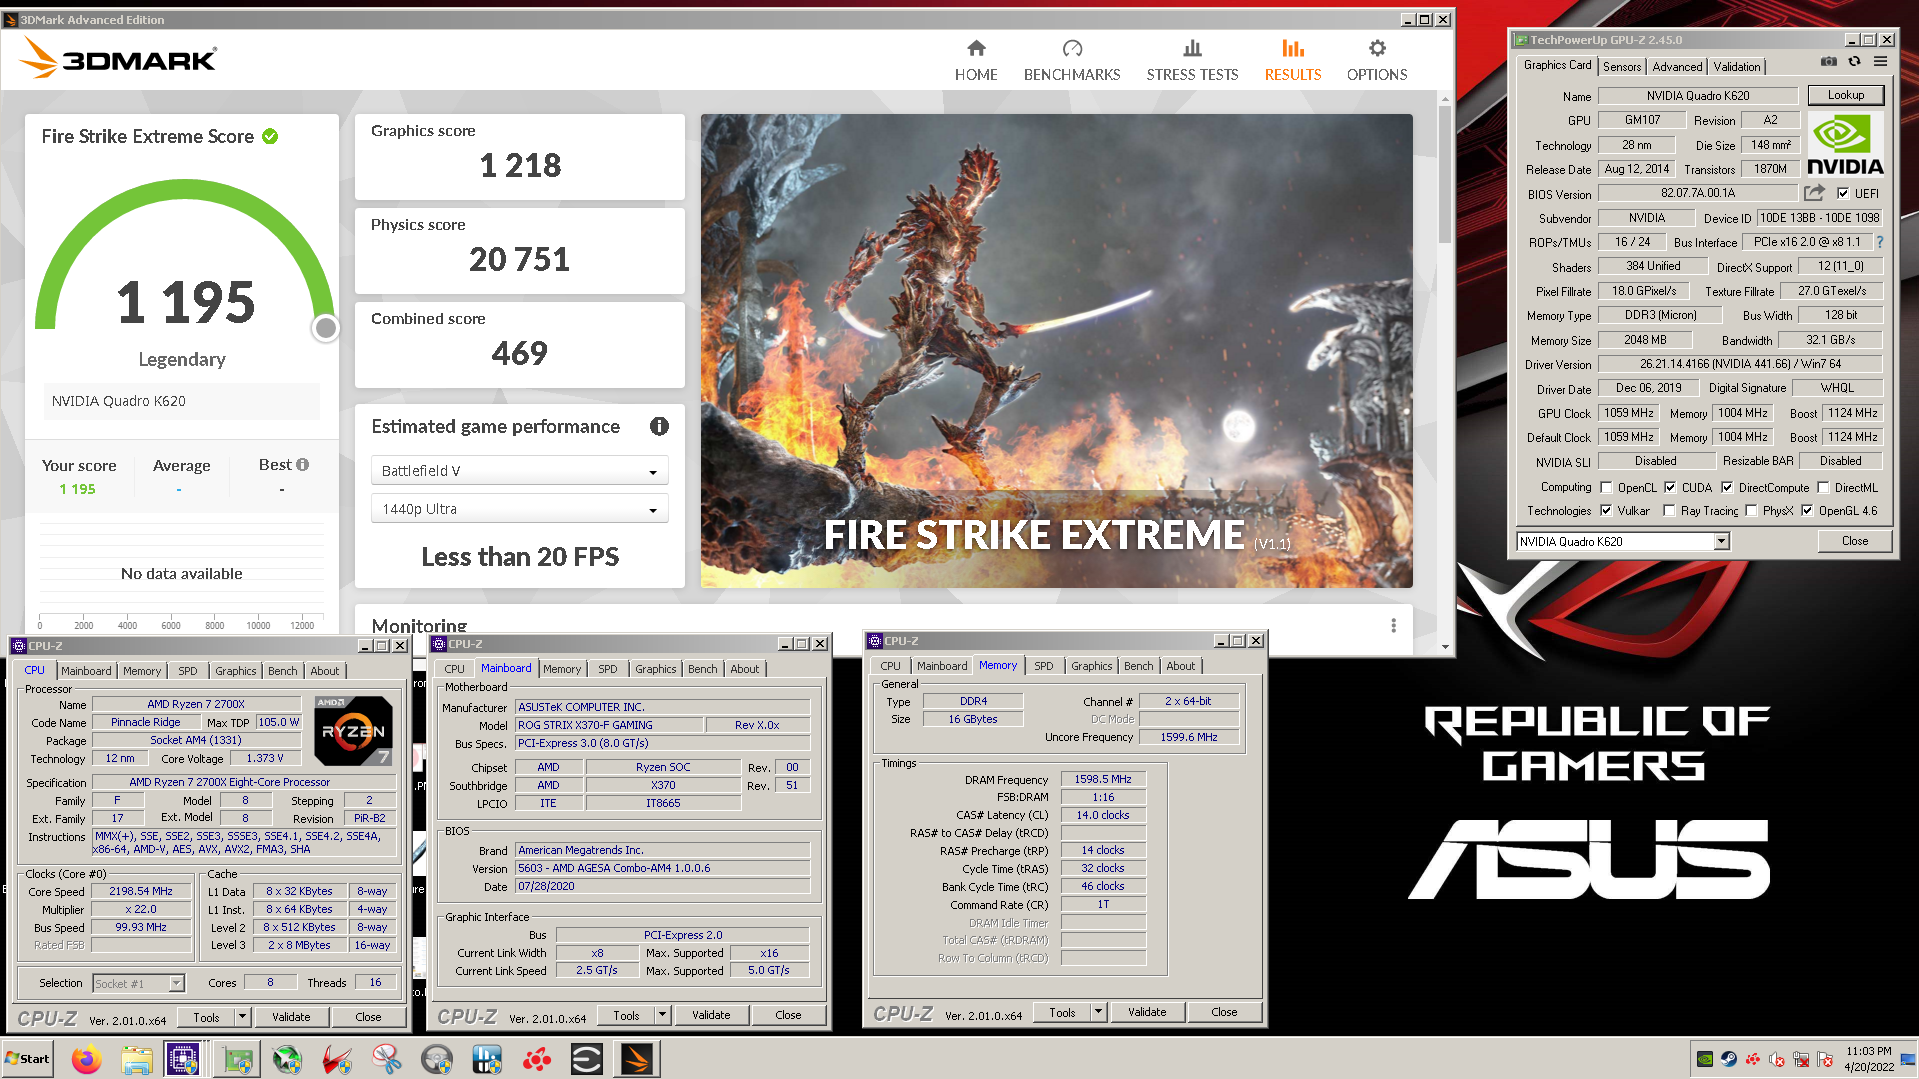1919x1079 pixels.
Task: Click the Windows Start button
Action: click(28, 1059)
